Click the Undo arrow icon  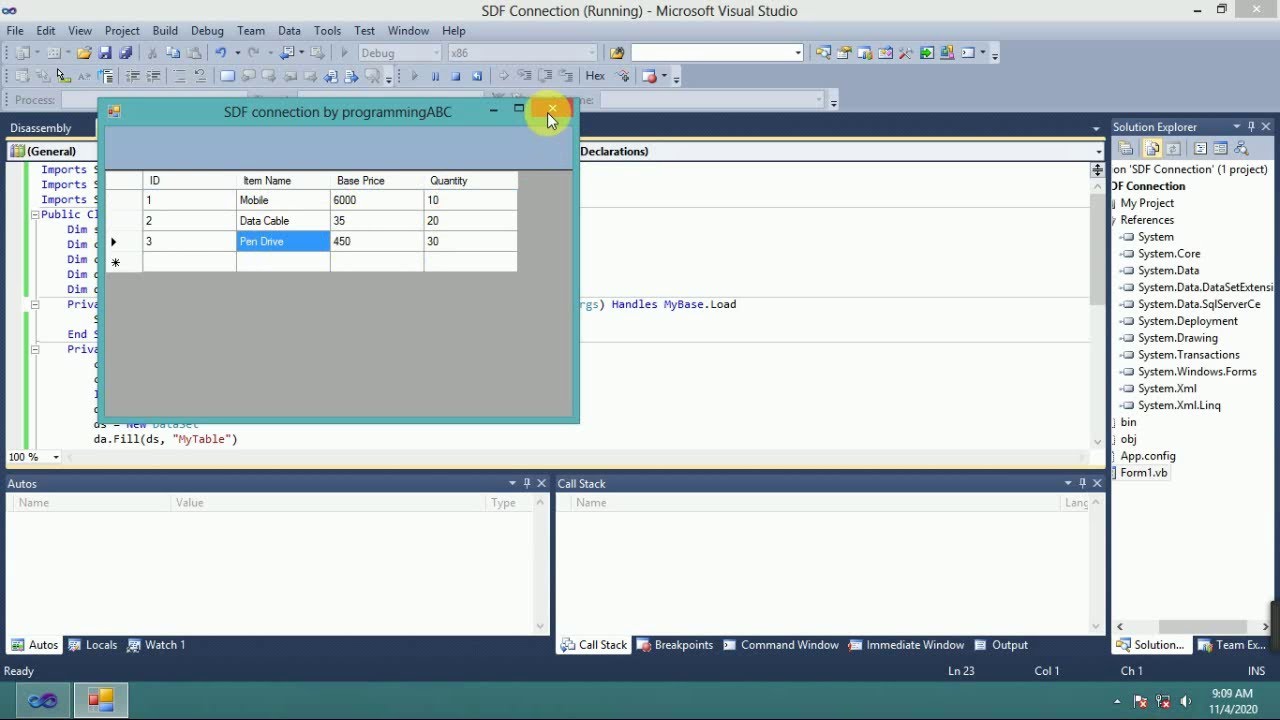(220, 53)
